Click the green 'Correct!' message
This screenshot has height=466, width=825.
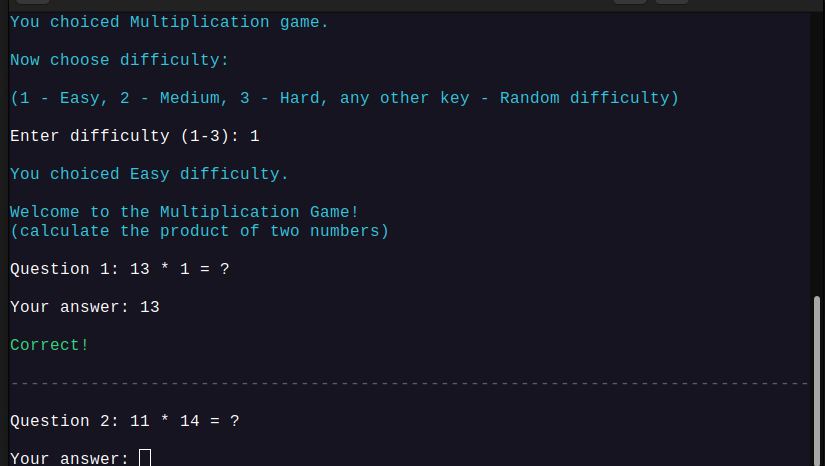coord(50,345)
